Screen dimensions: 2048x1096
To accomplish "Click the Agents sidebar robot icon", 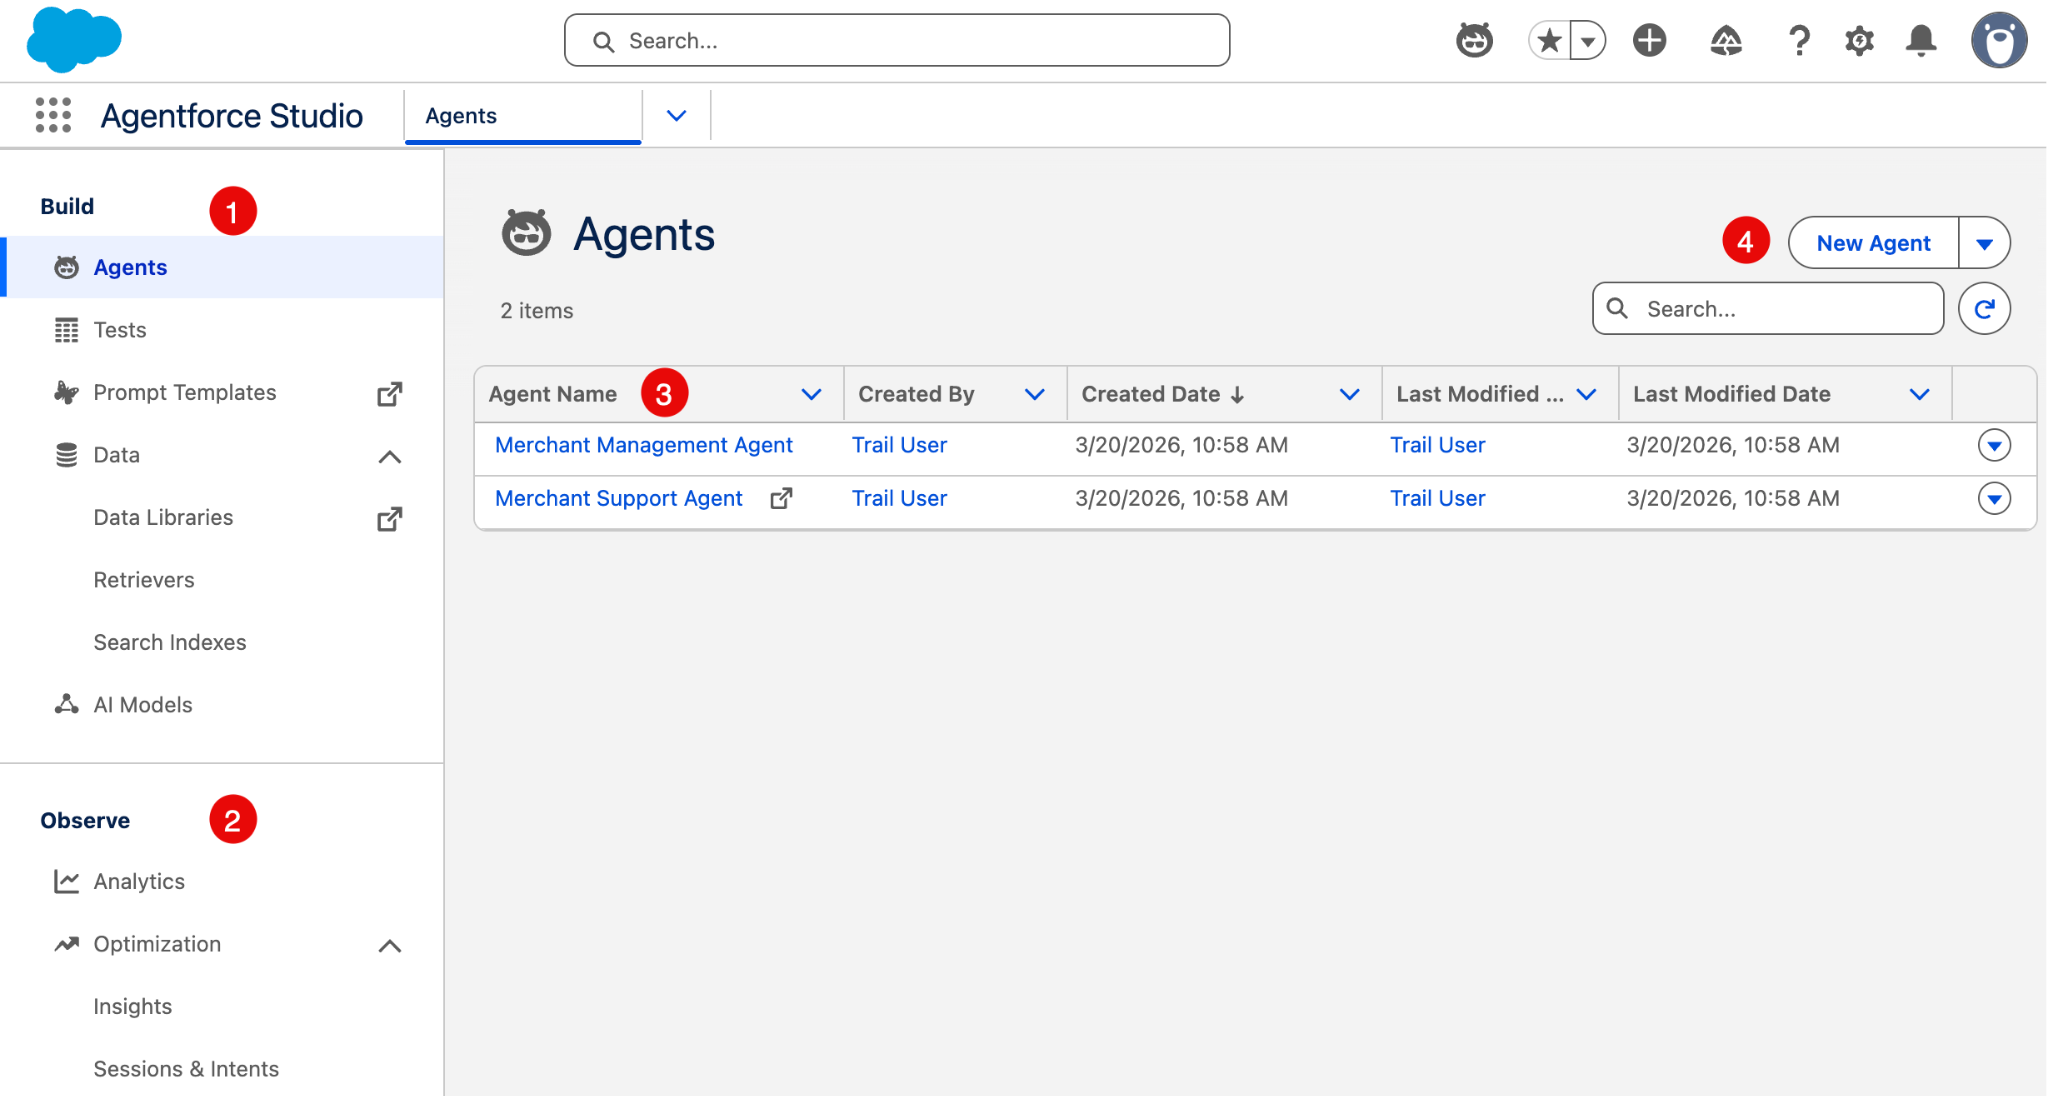I will [x=66, y=267].
